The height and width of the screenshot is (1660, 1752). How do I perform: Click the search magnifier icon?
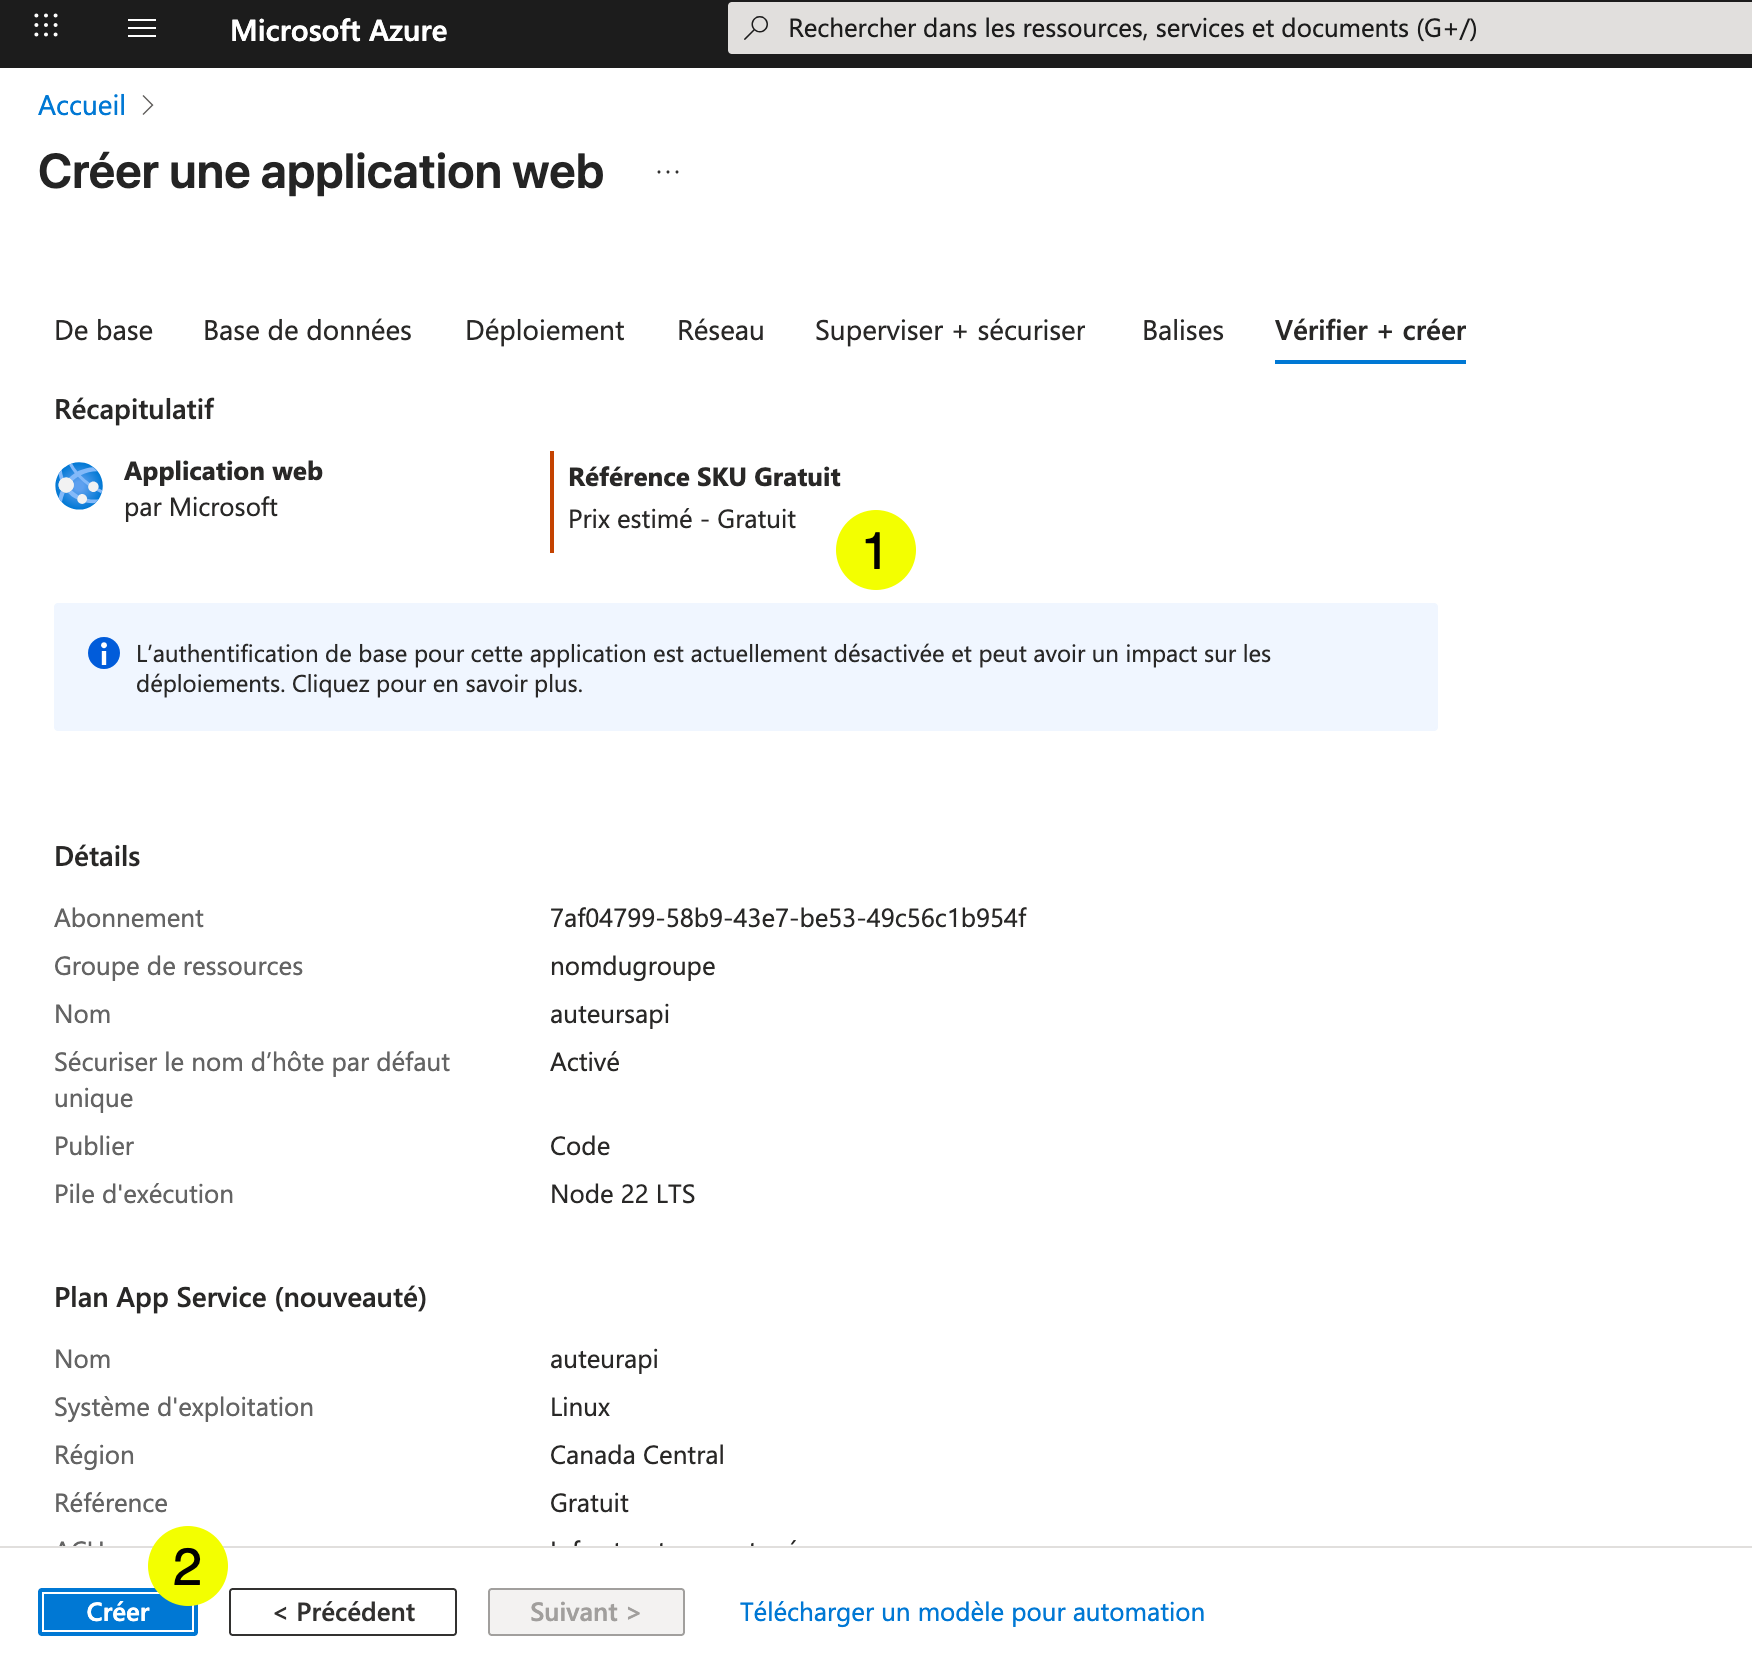tap(757, 28)
